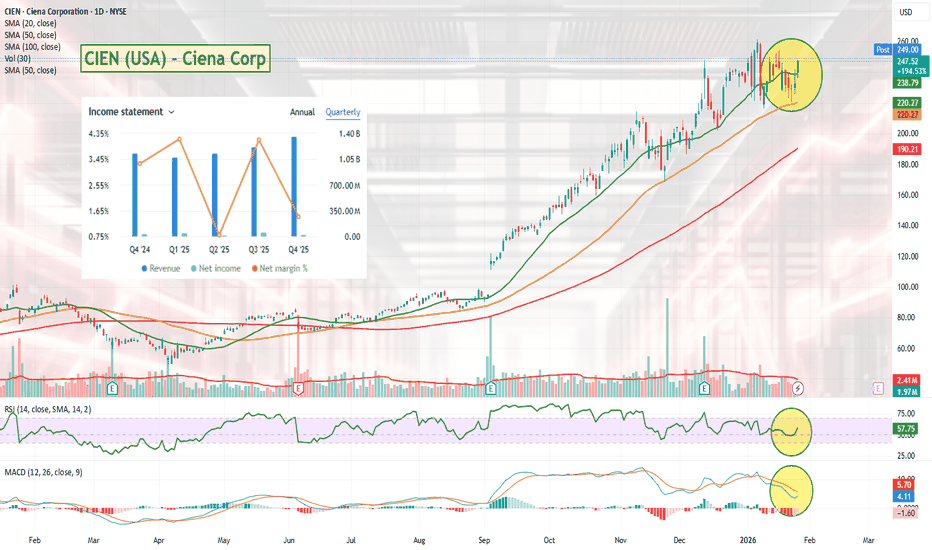The image size is (932, 550).
Task: Toggle the Net margin % legend series
Action: (x=280, y=269)
